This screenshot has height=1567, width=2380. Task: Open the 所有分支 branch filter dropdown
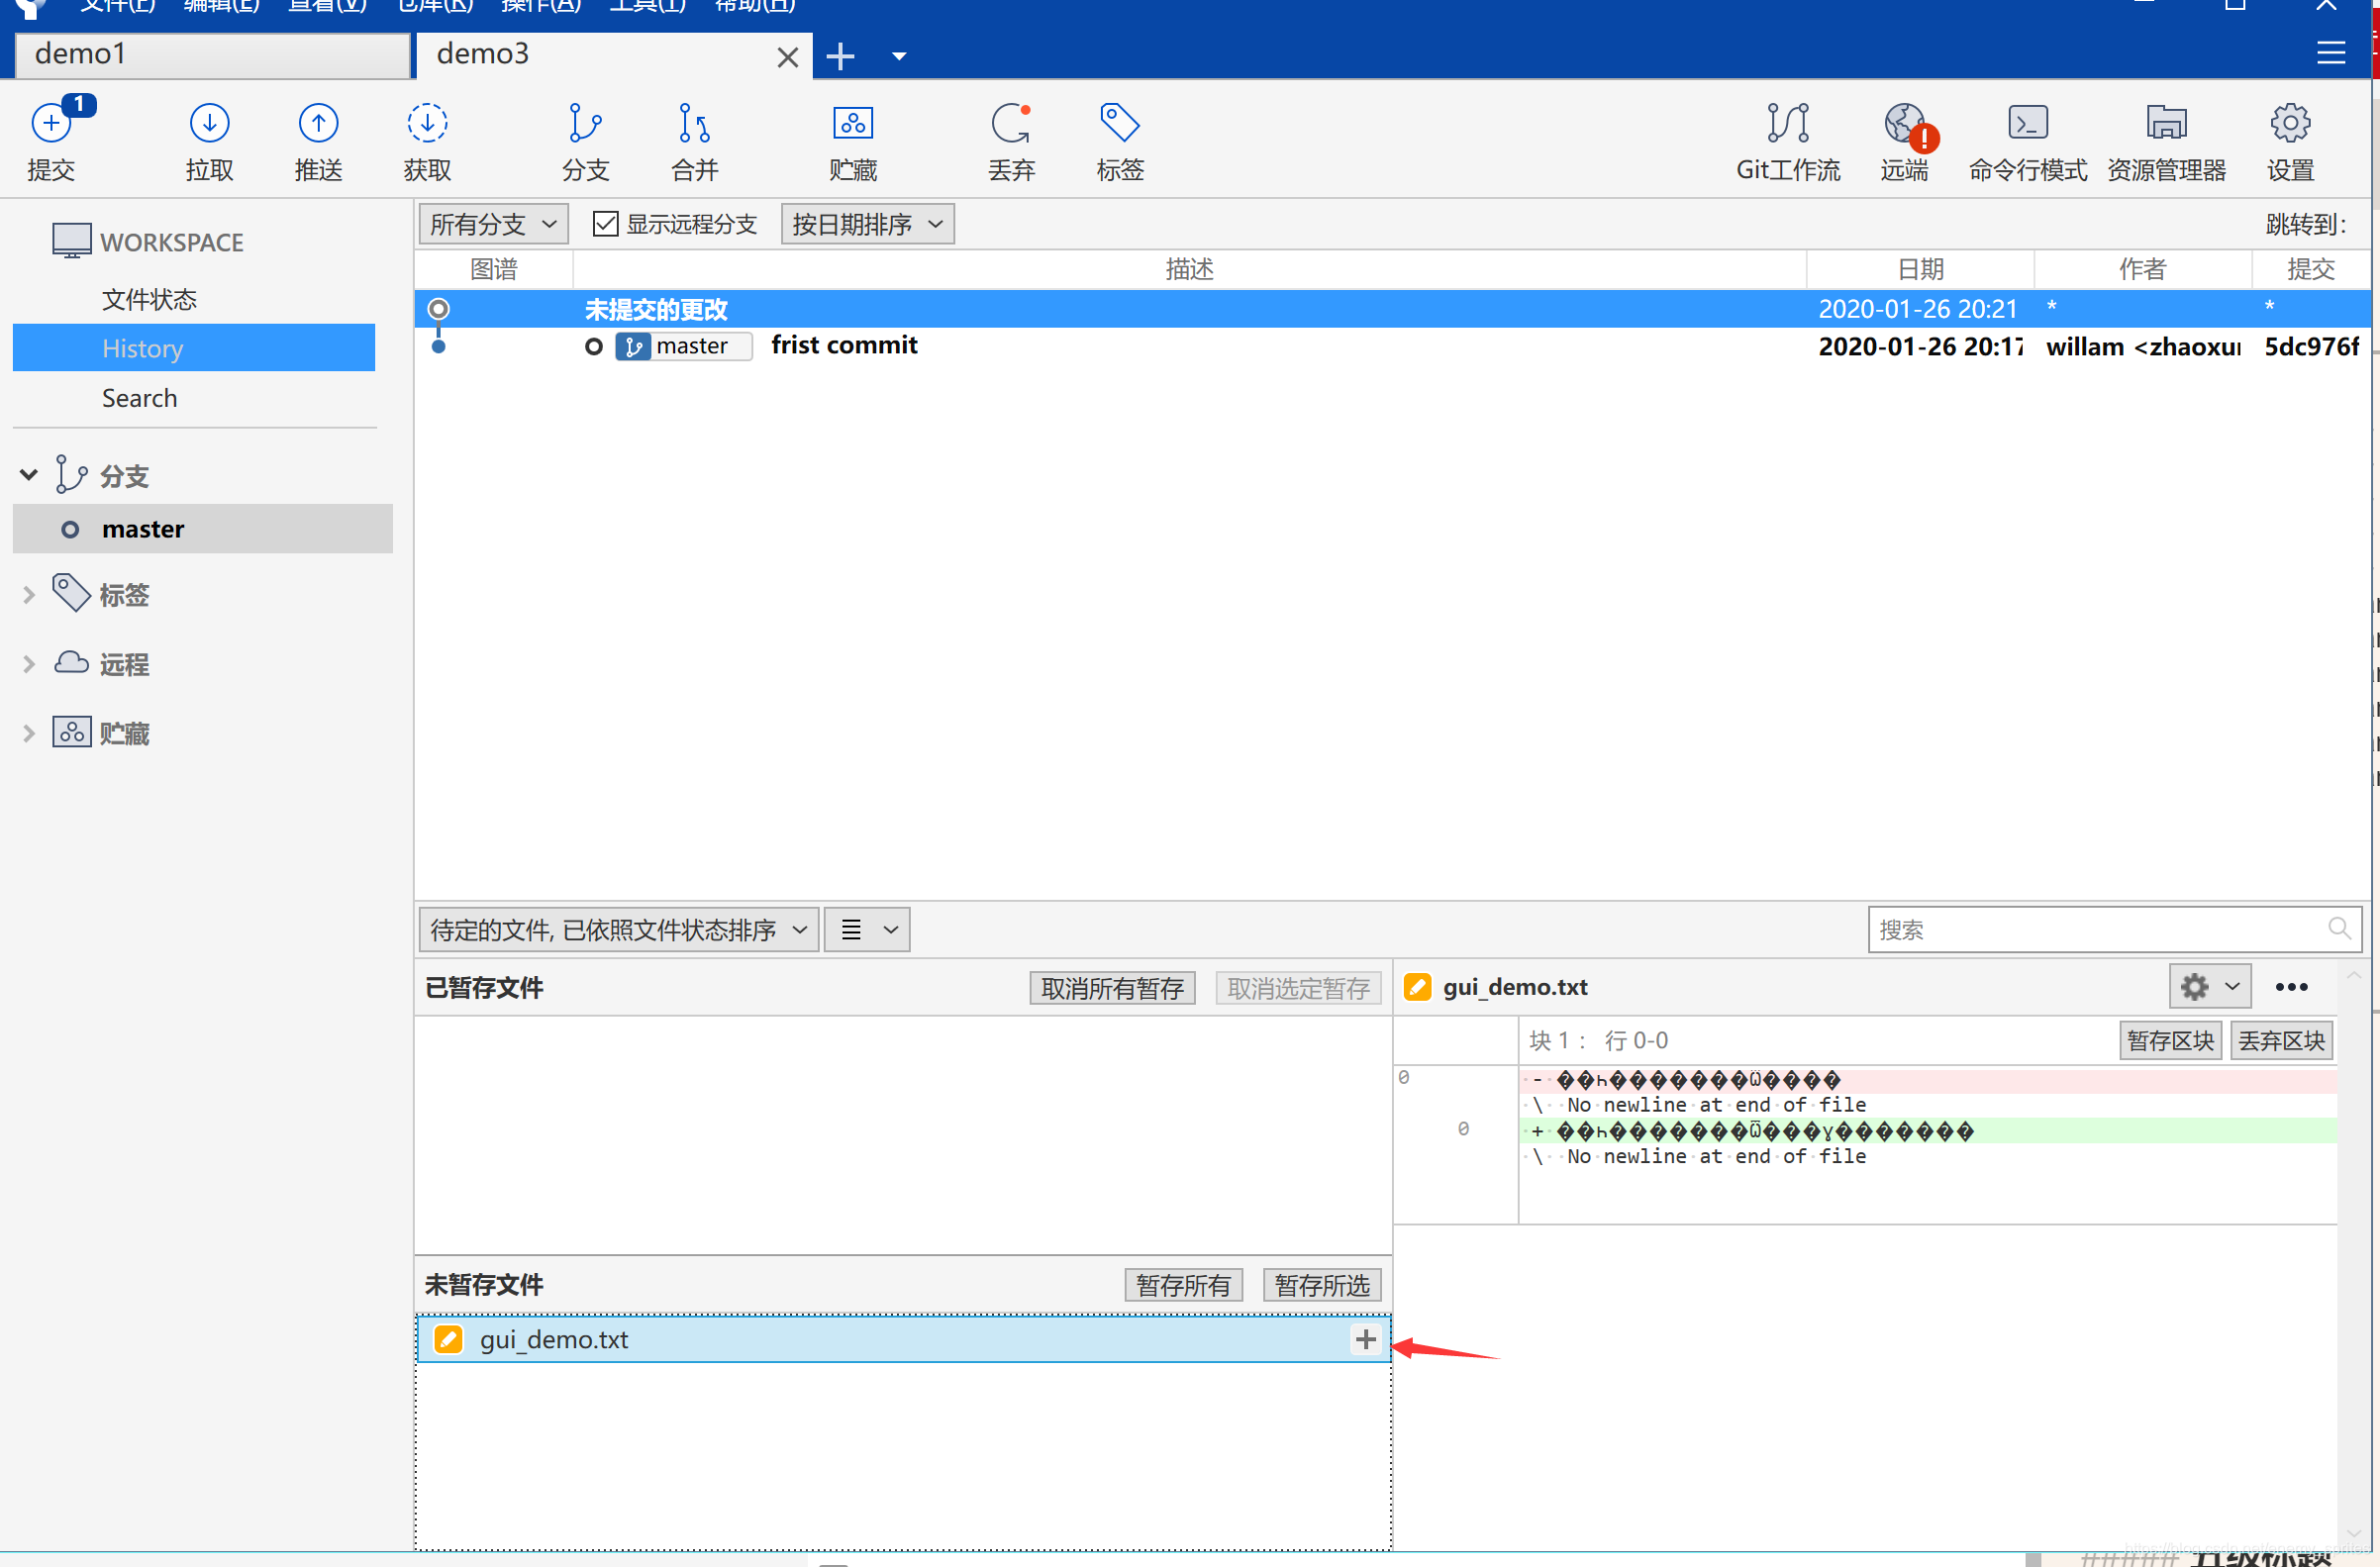(492, 224)
